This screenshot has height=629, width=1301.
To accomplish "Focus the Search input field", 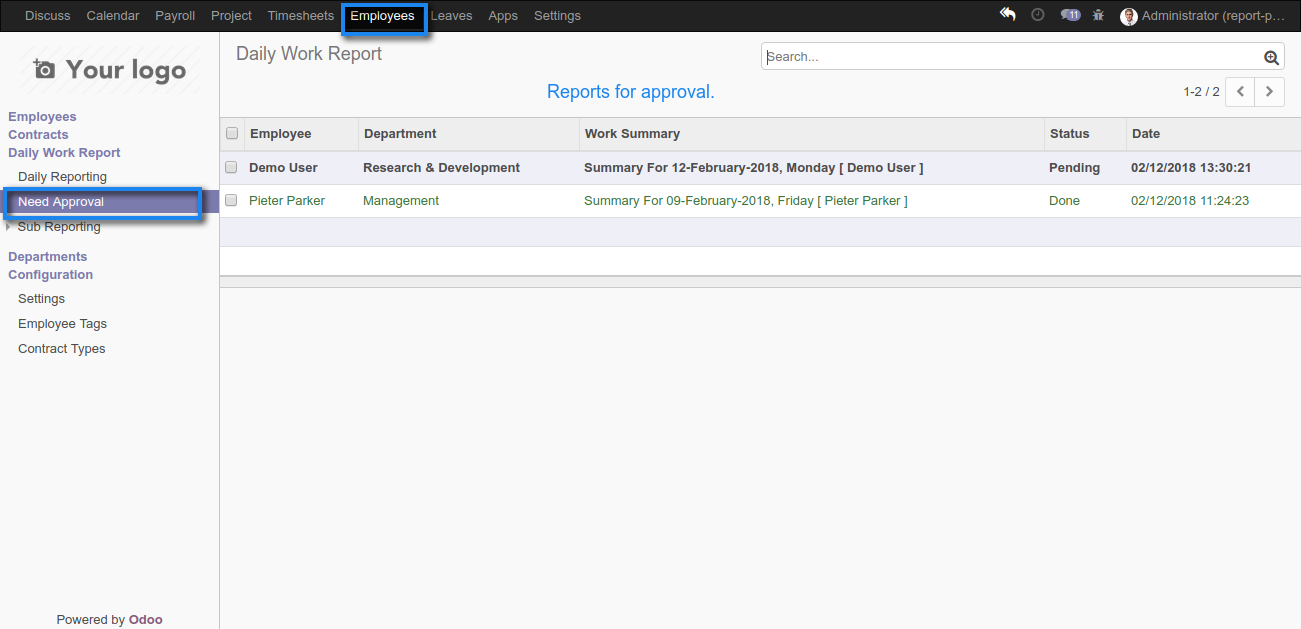I will (1013, 57).
